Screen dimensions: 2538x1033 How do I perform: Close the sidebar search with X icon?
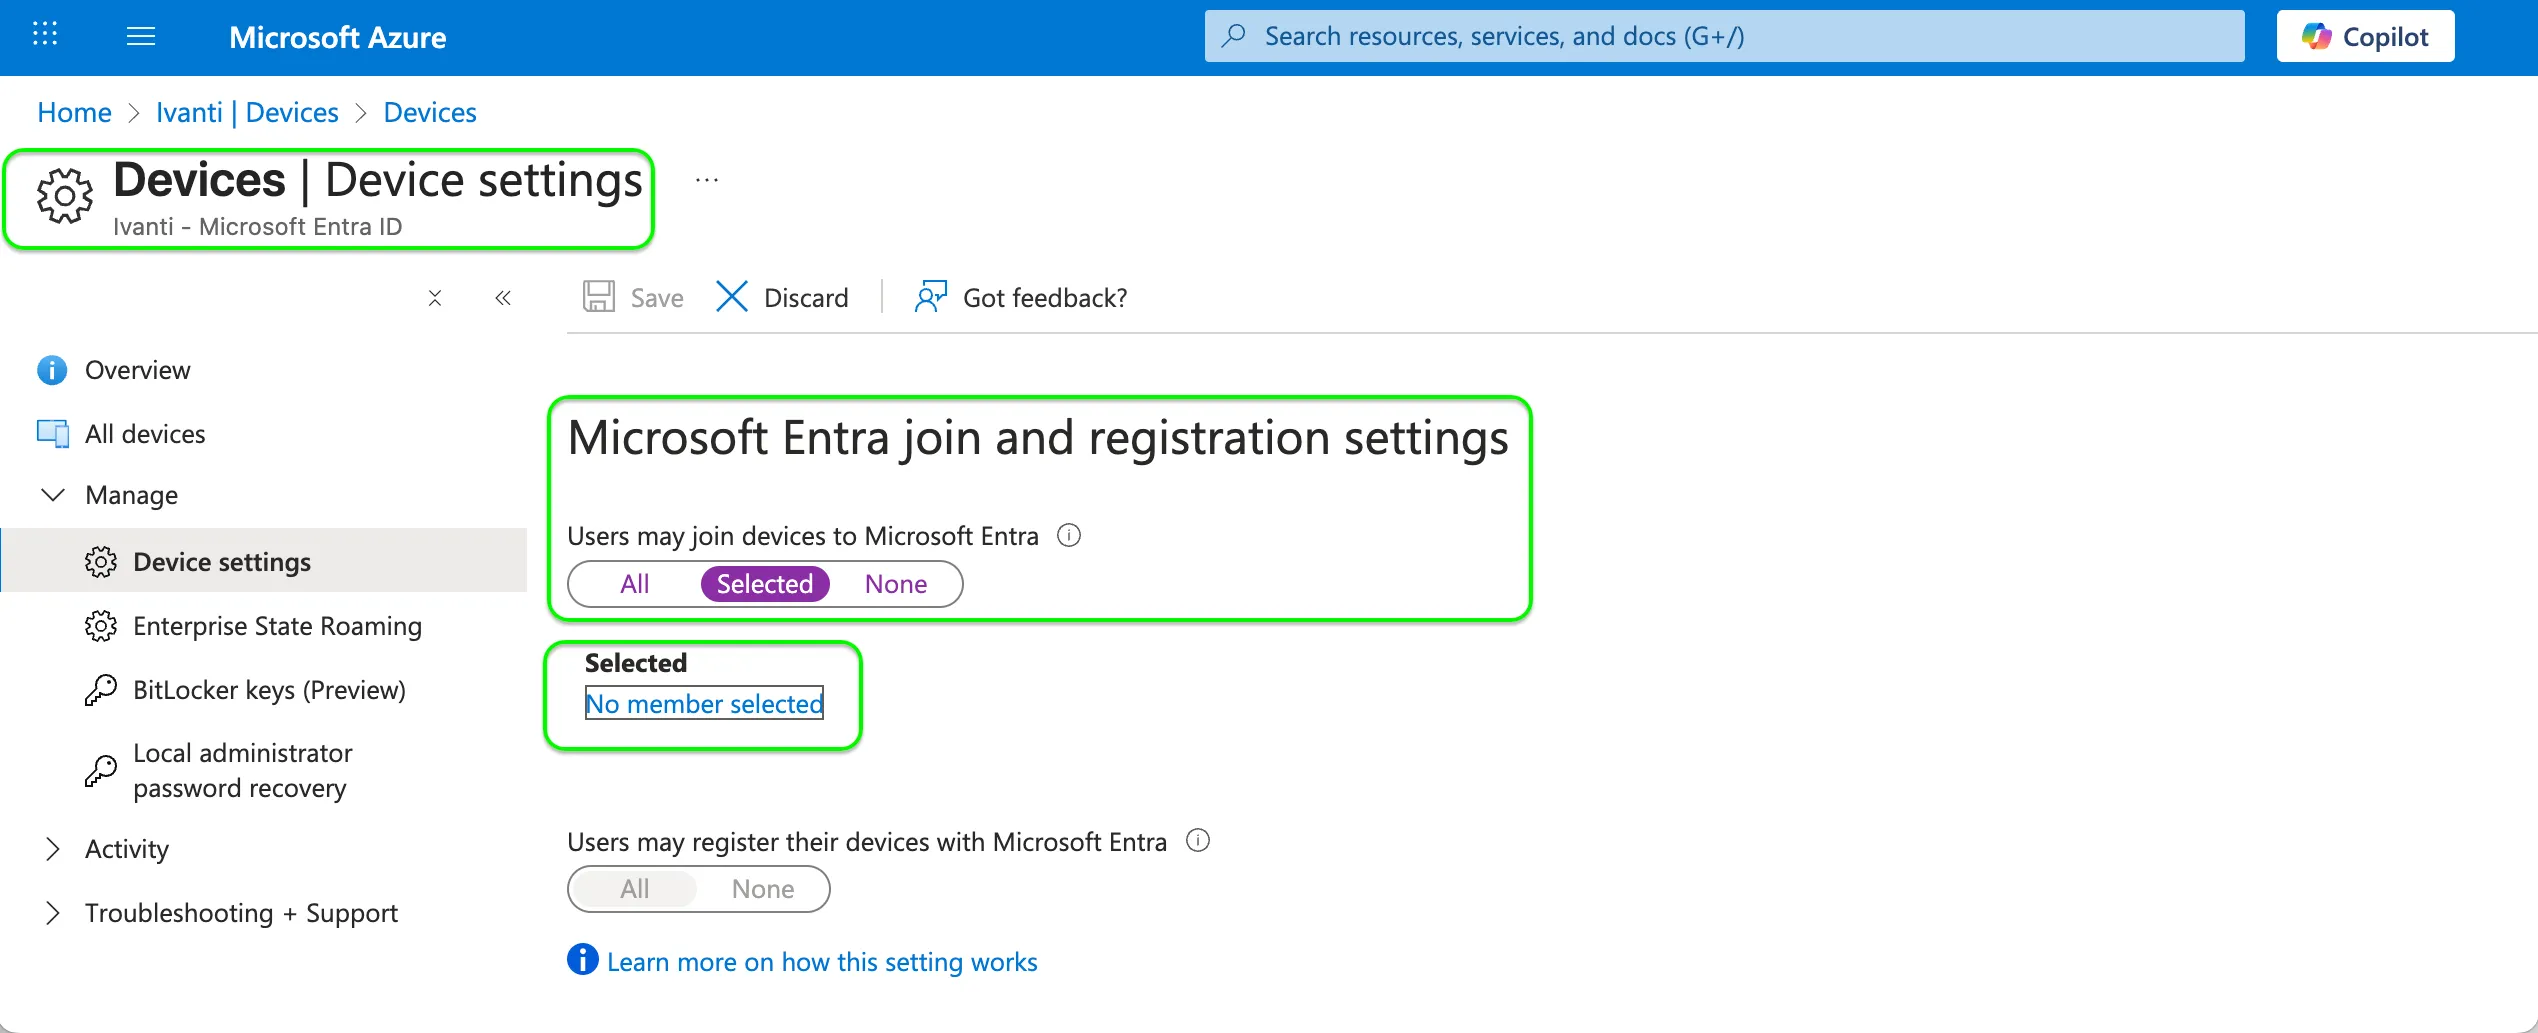tap(435, 298)
